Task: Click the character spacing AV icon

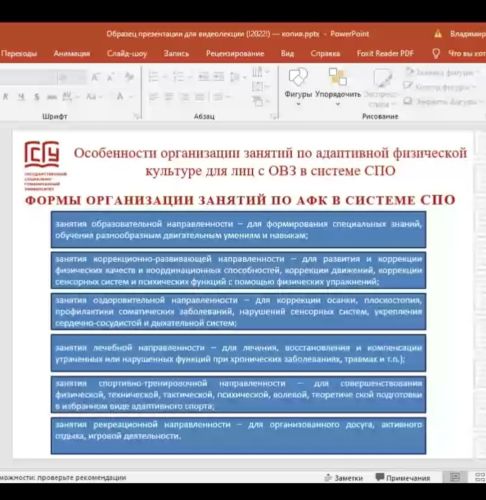Action: point(68,97)
